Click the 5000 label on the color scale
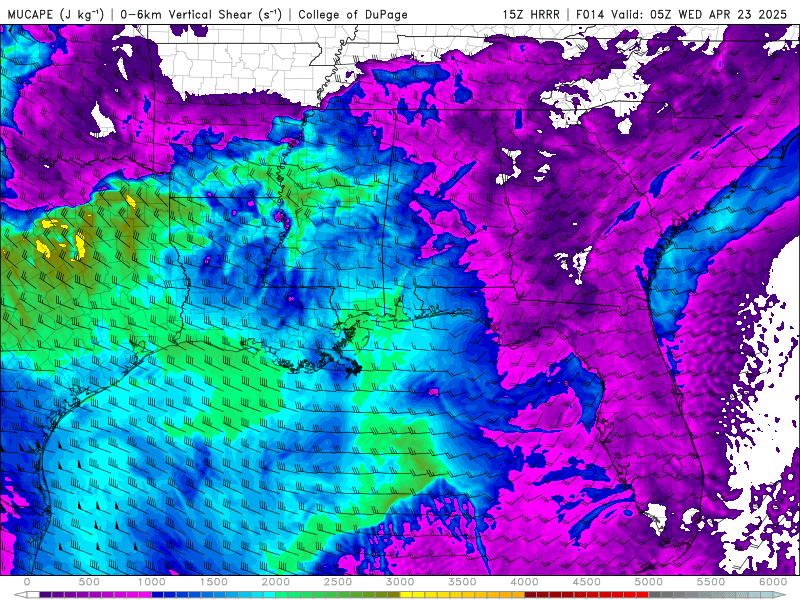 (x=649, y=582)
